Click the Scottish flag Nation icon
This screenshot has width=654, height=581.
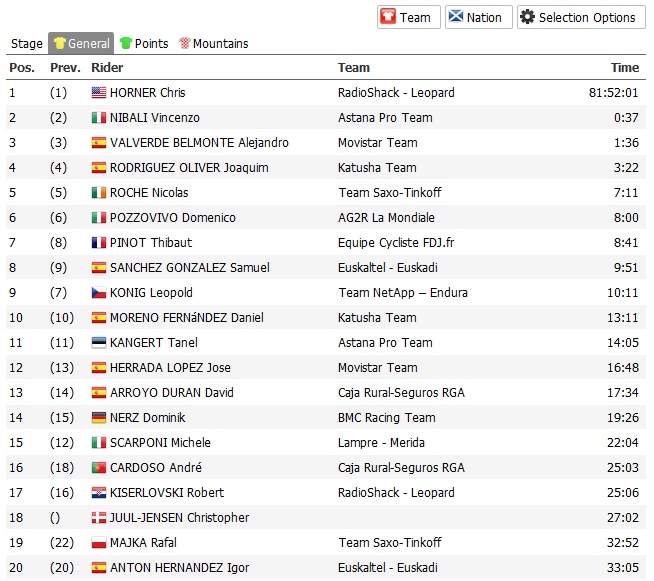click(x=455, y=17)
